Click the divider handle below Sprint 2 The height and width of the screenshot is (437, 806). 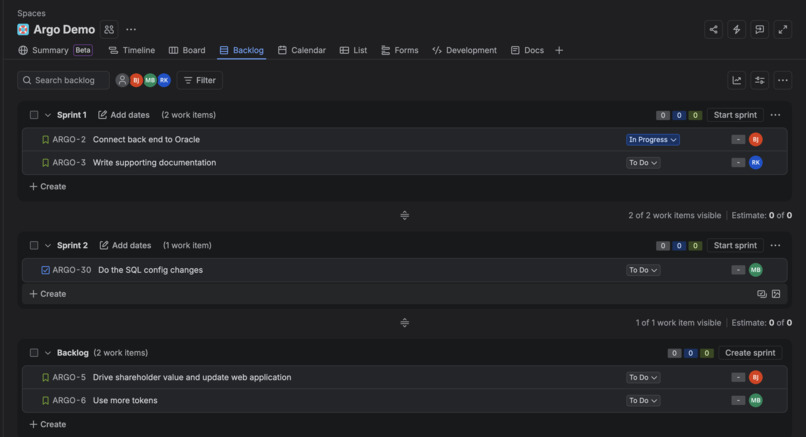click(x=405, y=323)
